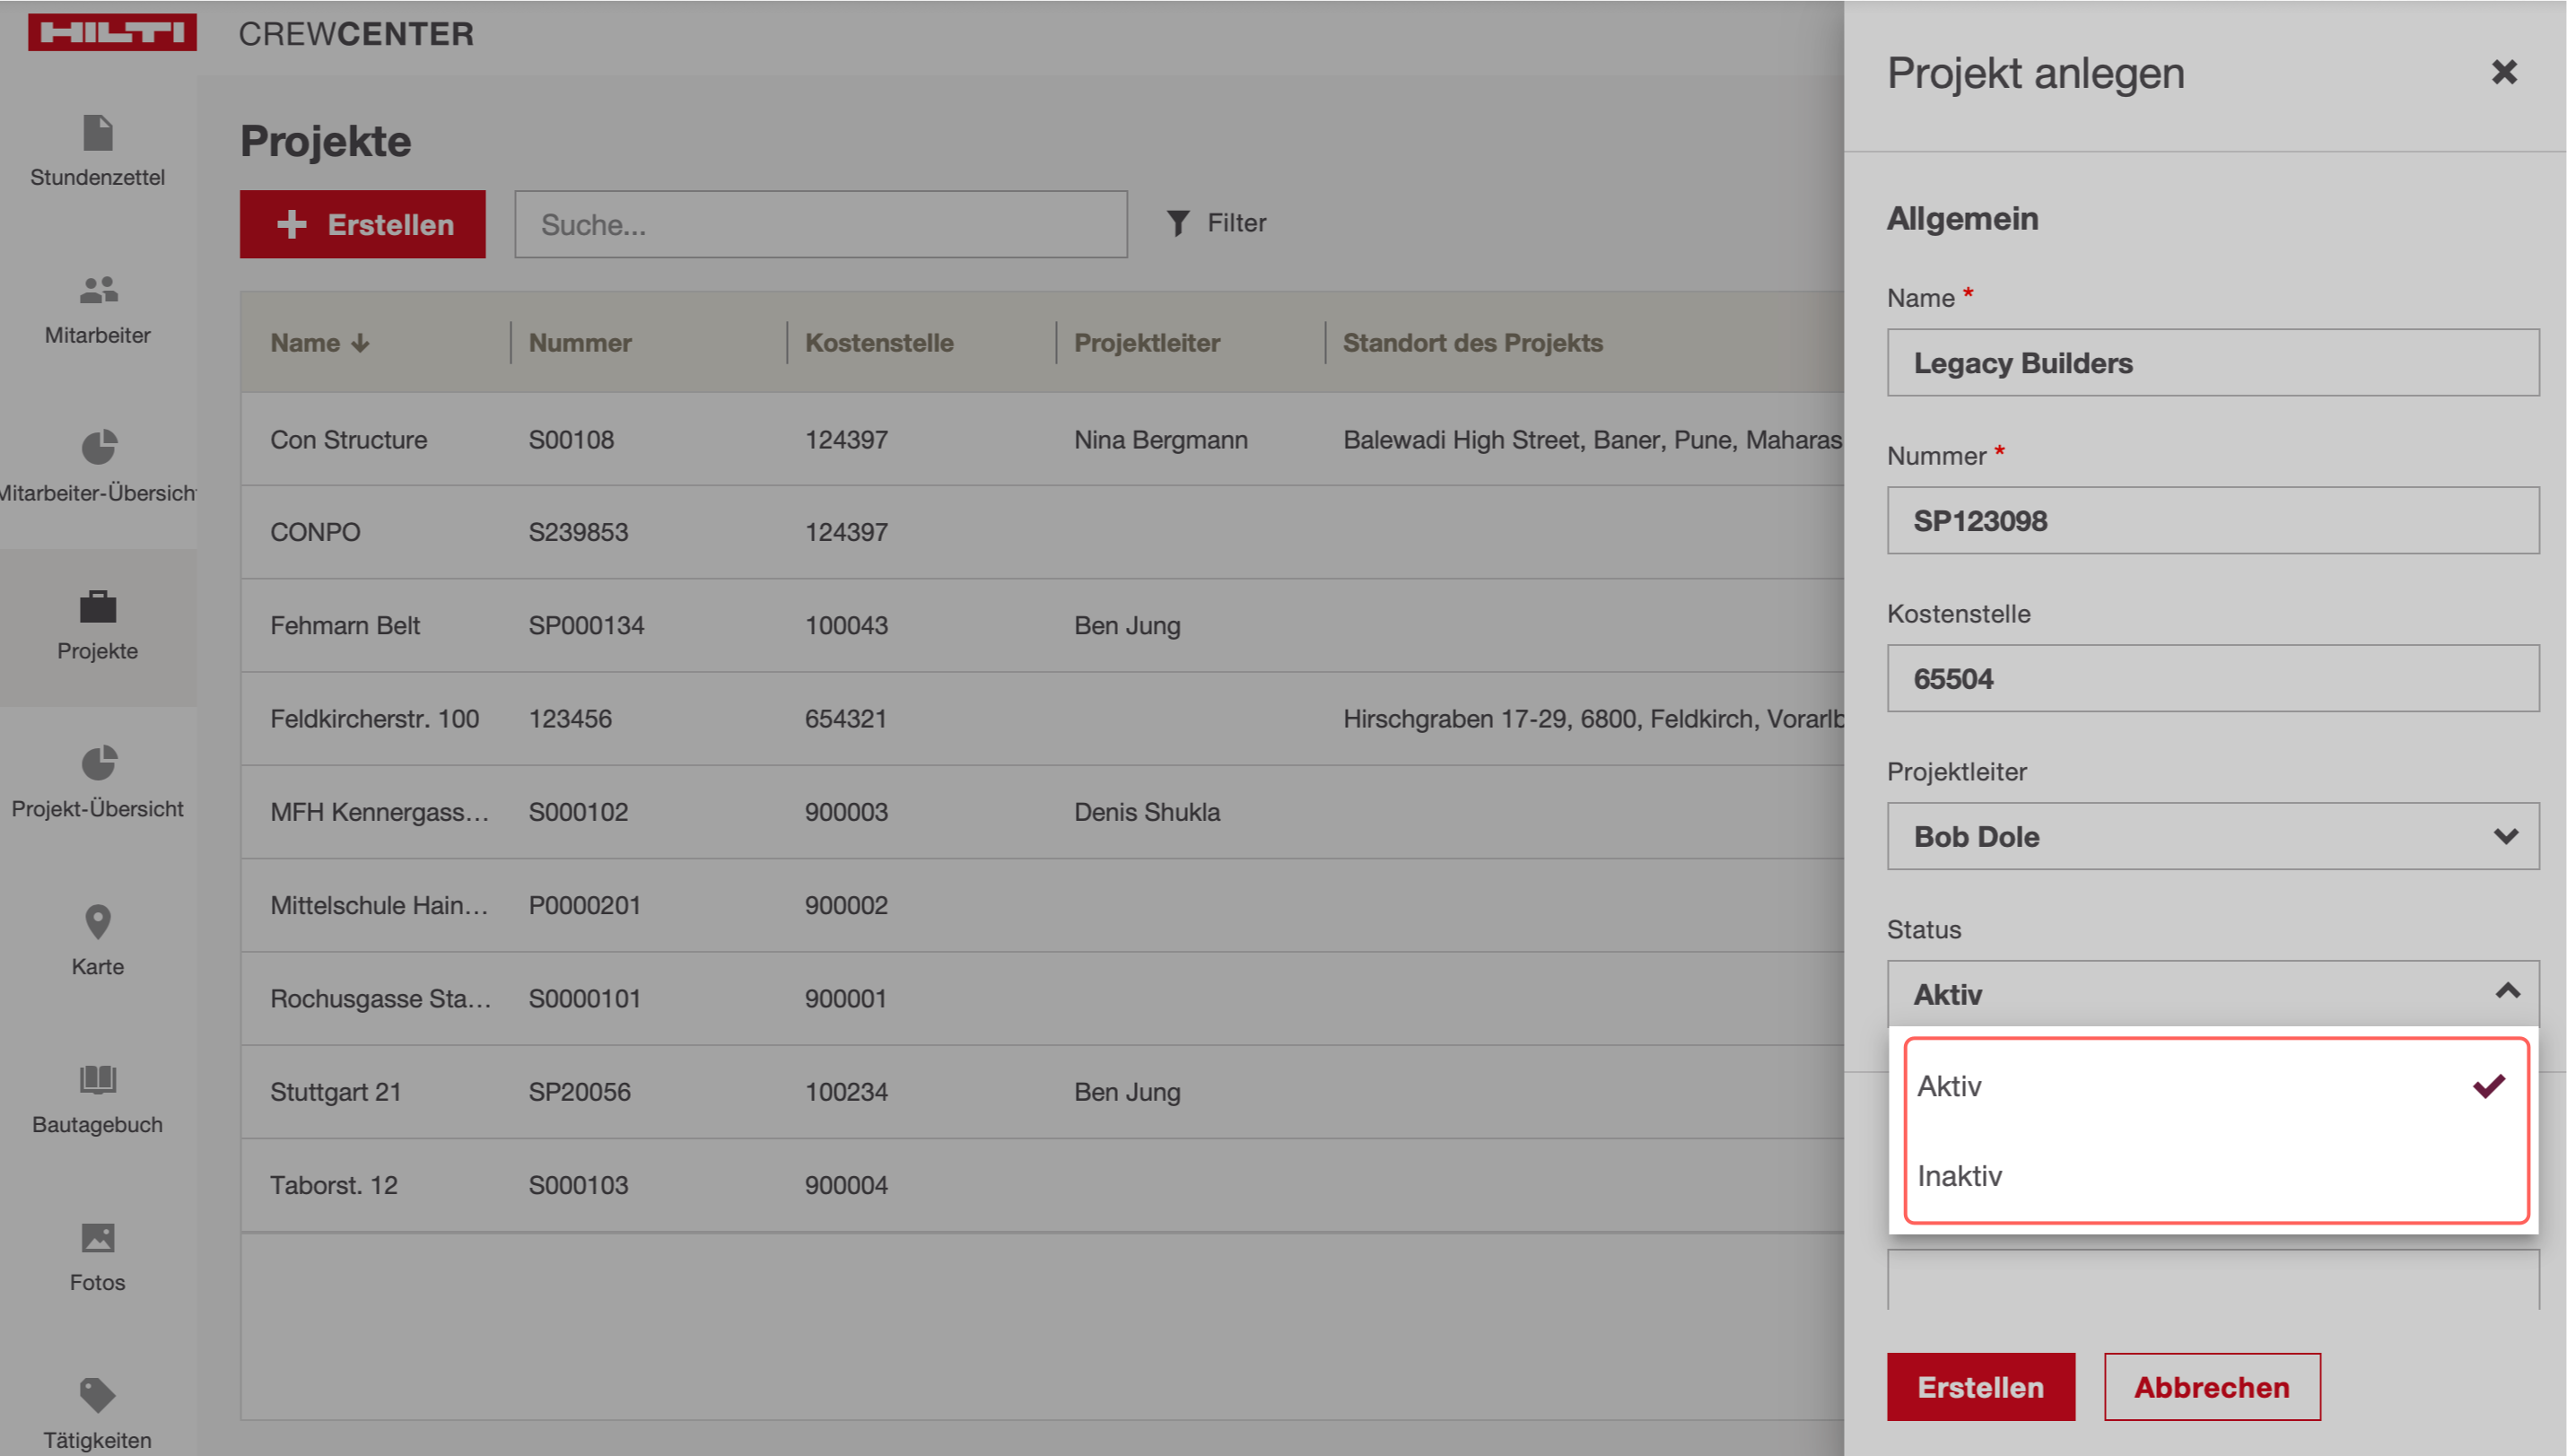Click the Nummer column header
Screen dimensions: 2567x1456
(x=580, y=343)
